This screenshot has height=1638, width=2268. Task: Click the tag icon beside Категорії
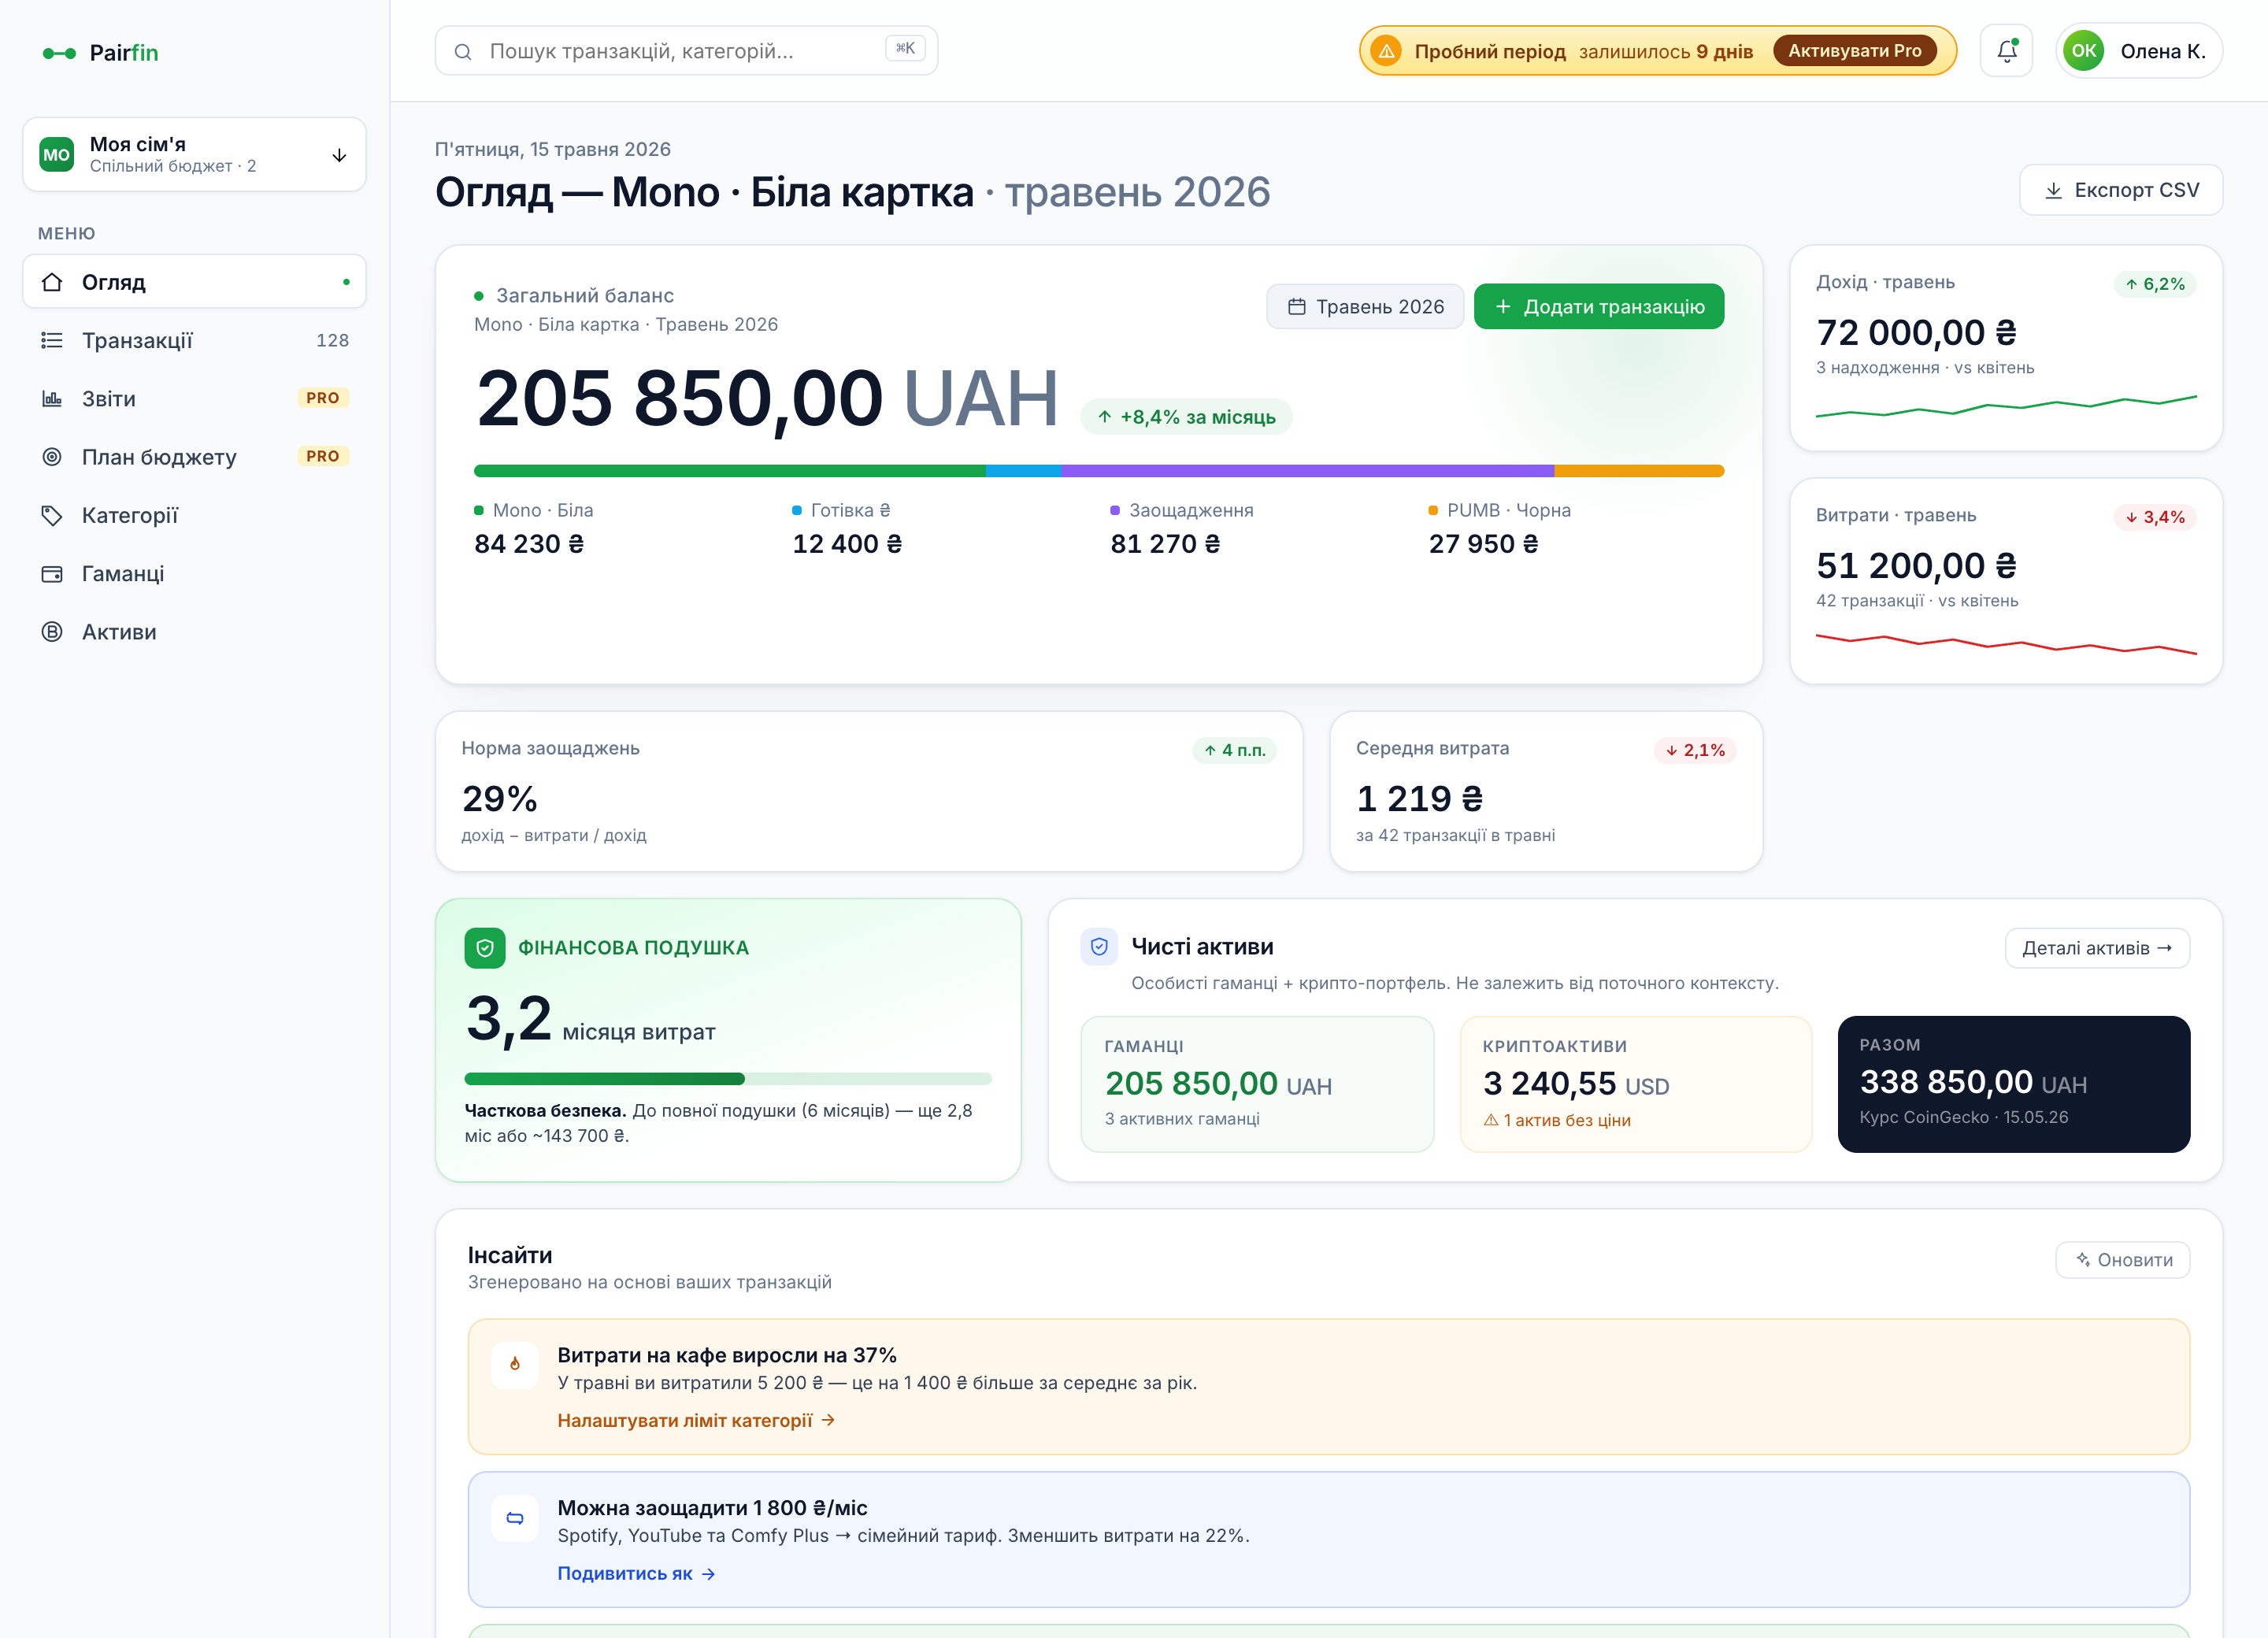[52, 516]
